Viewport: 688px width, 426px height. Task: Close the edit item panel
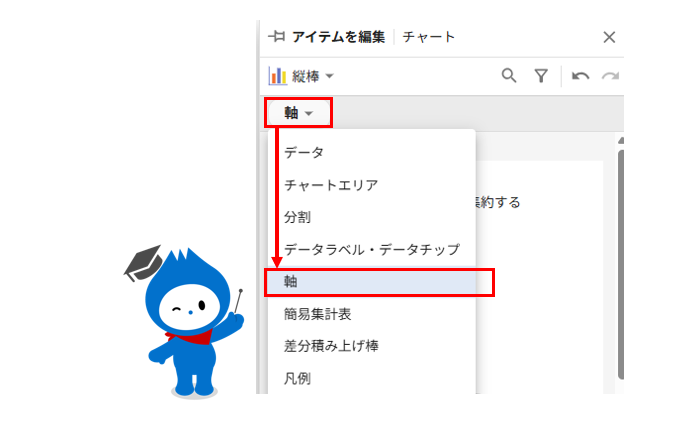pyautogui.click(x=609, y=37)
